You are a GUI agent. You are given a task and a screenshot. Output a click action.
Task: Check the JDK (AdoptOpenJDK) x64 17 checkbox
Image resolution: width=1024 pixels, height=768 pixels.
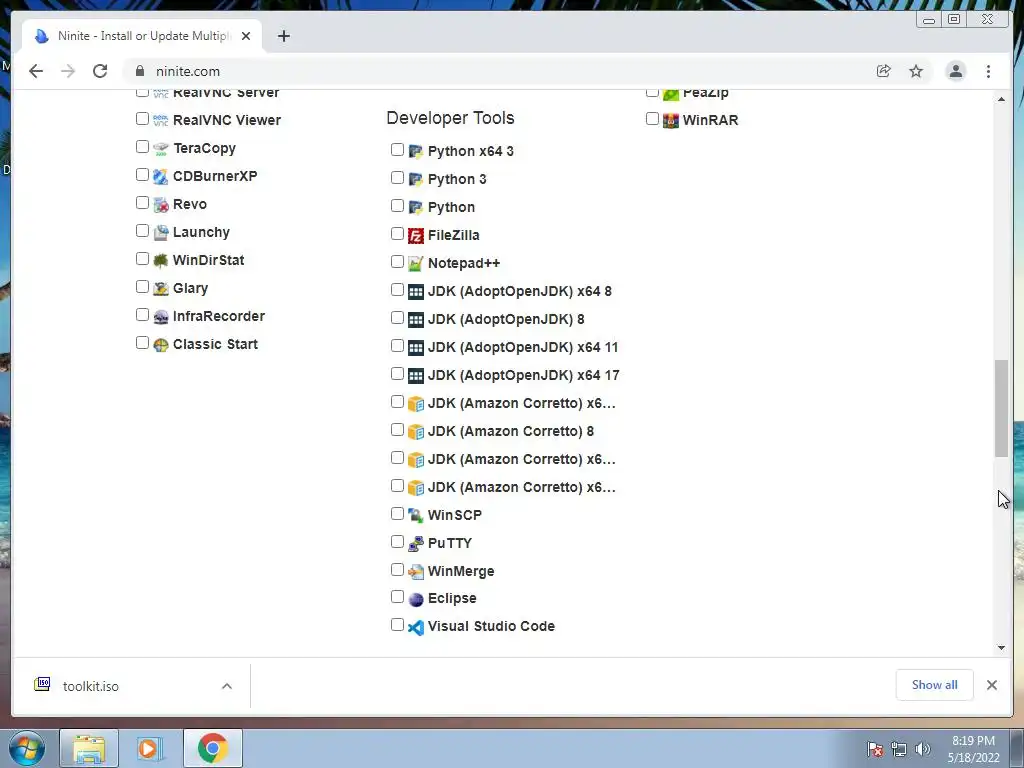click(x=397, y=374)
